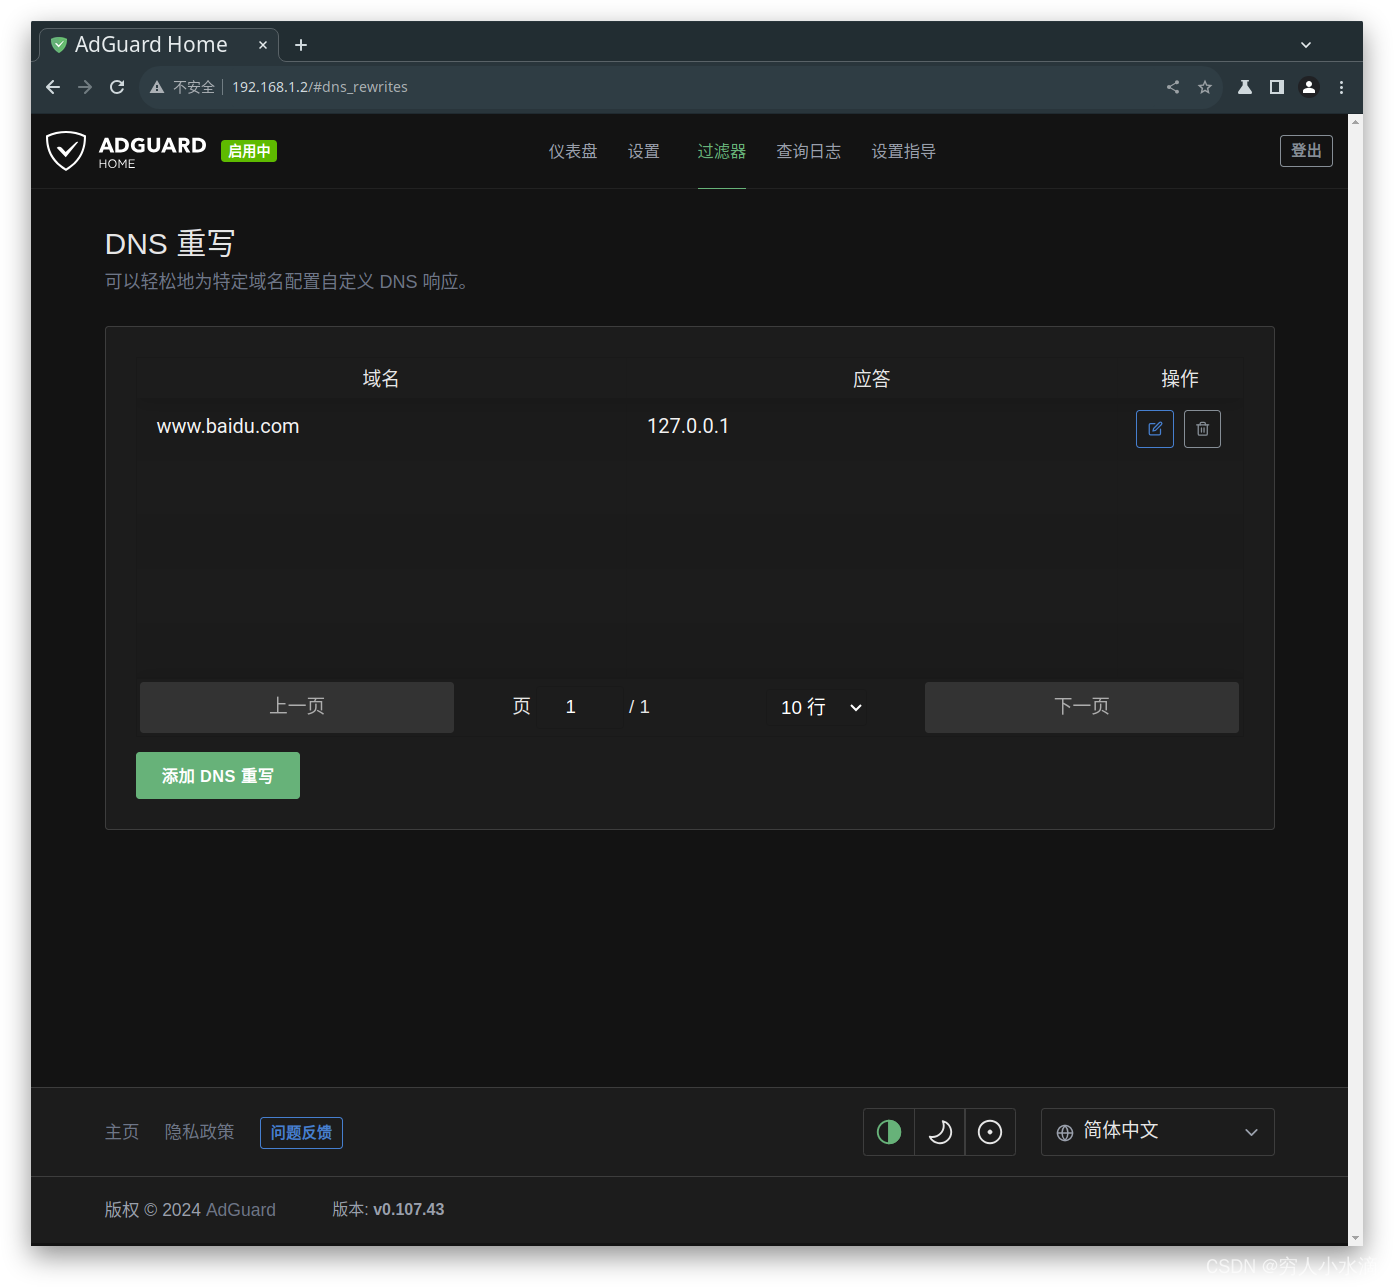
Task: Click the page scrollbar down arrow
Action: tap(1355, 1239)
